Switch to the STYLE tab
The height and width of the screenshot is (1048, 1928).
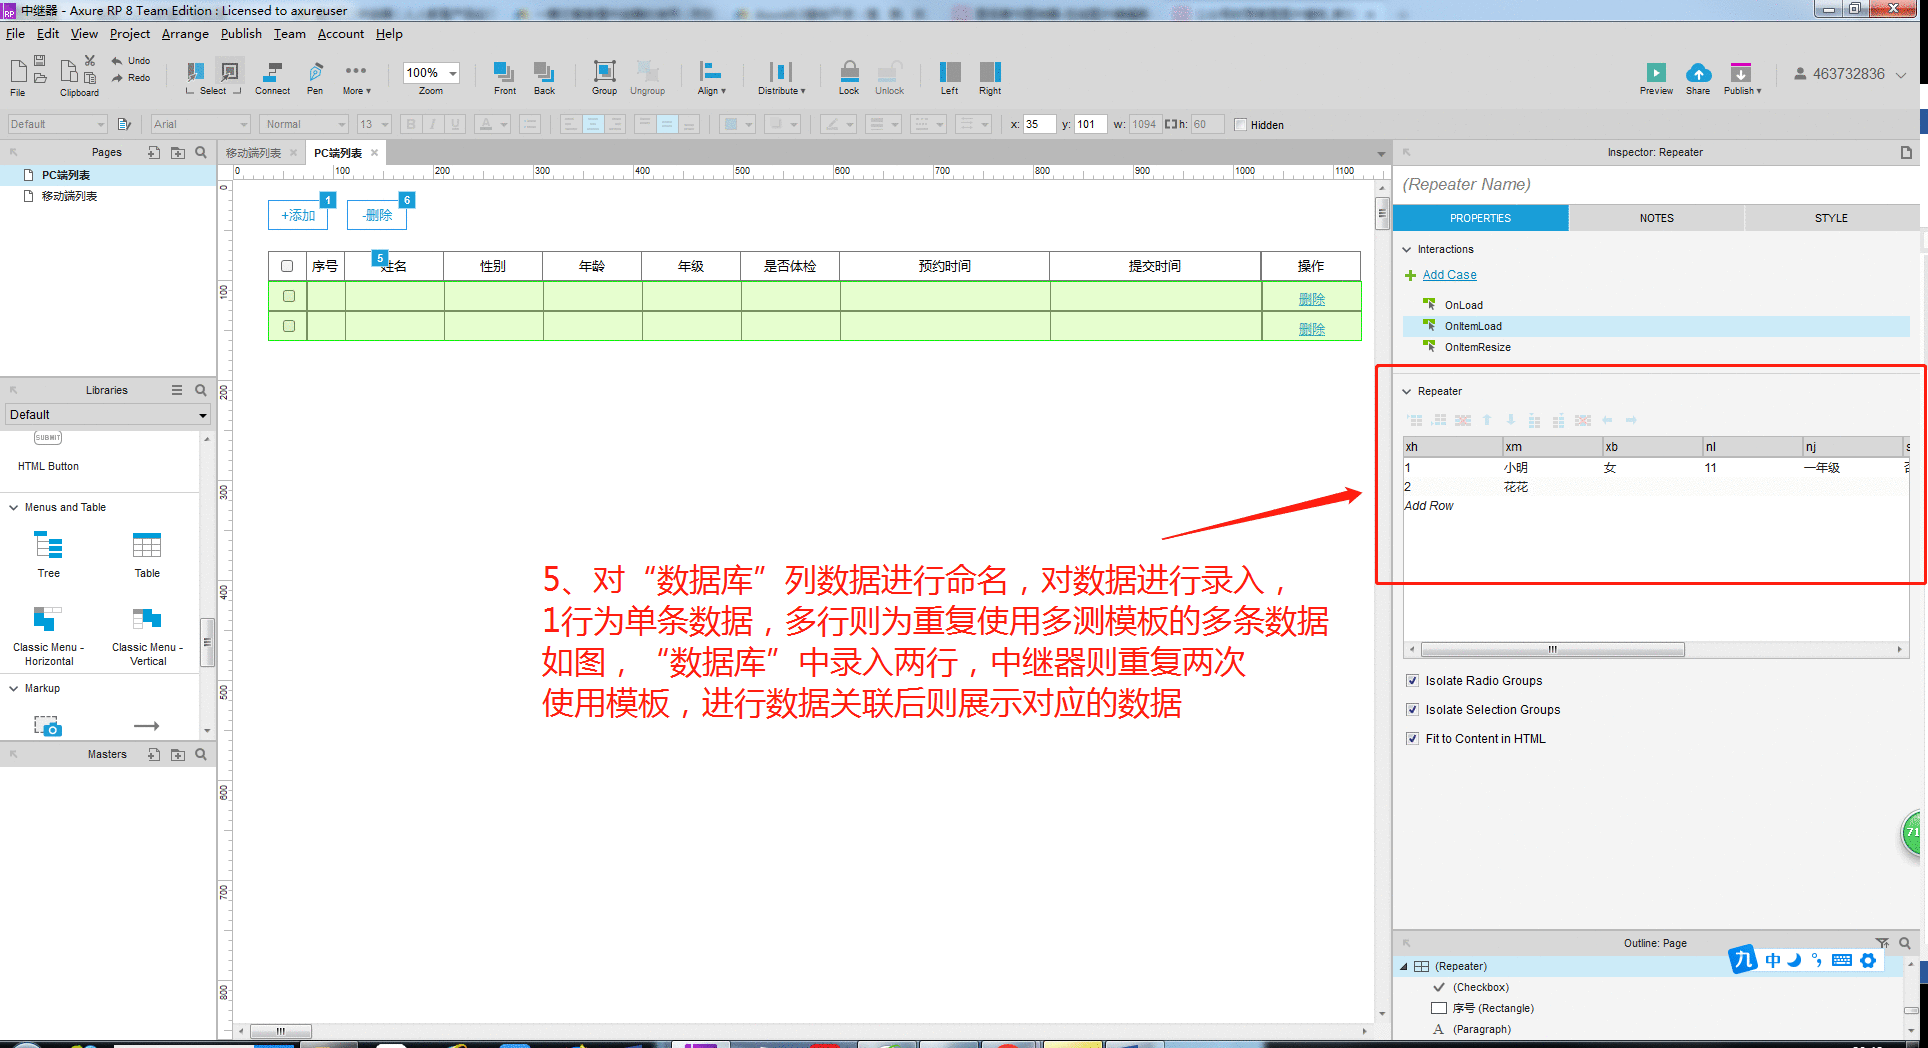(x=1831, y=218)
